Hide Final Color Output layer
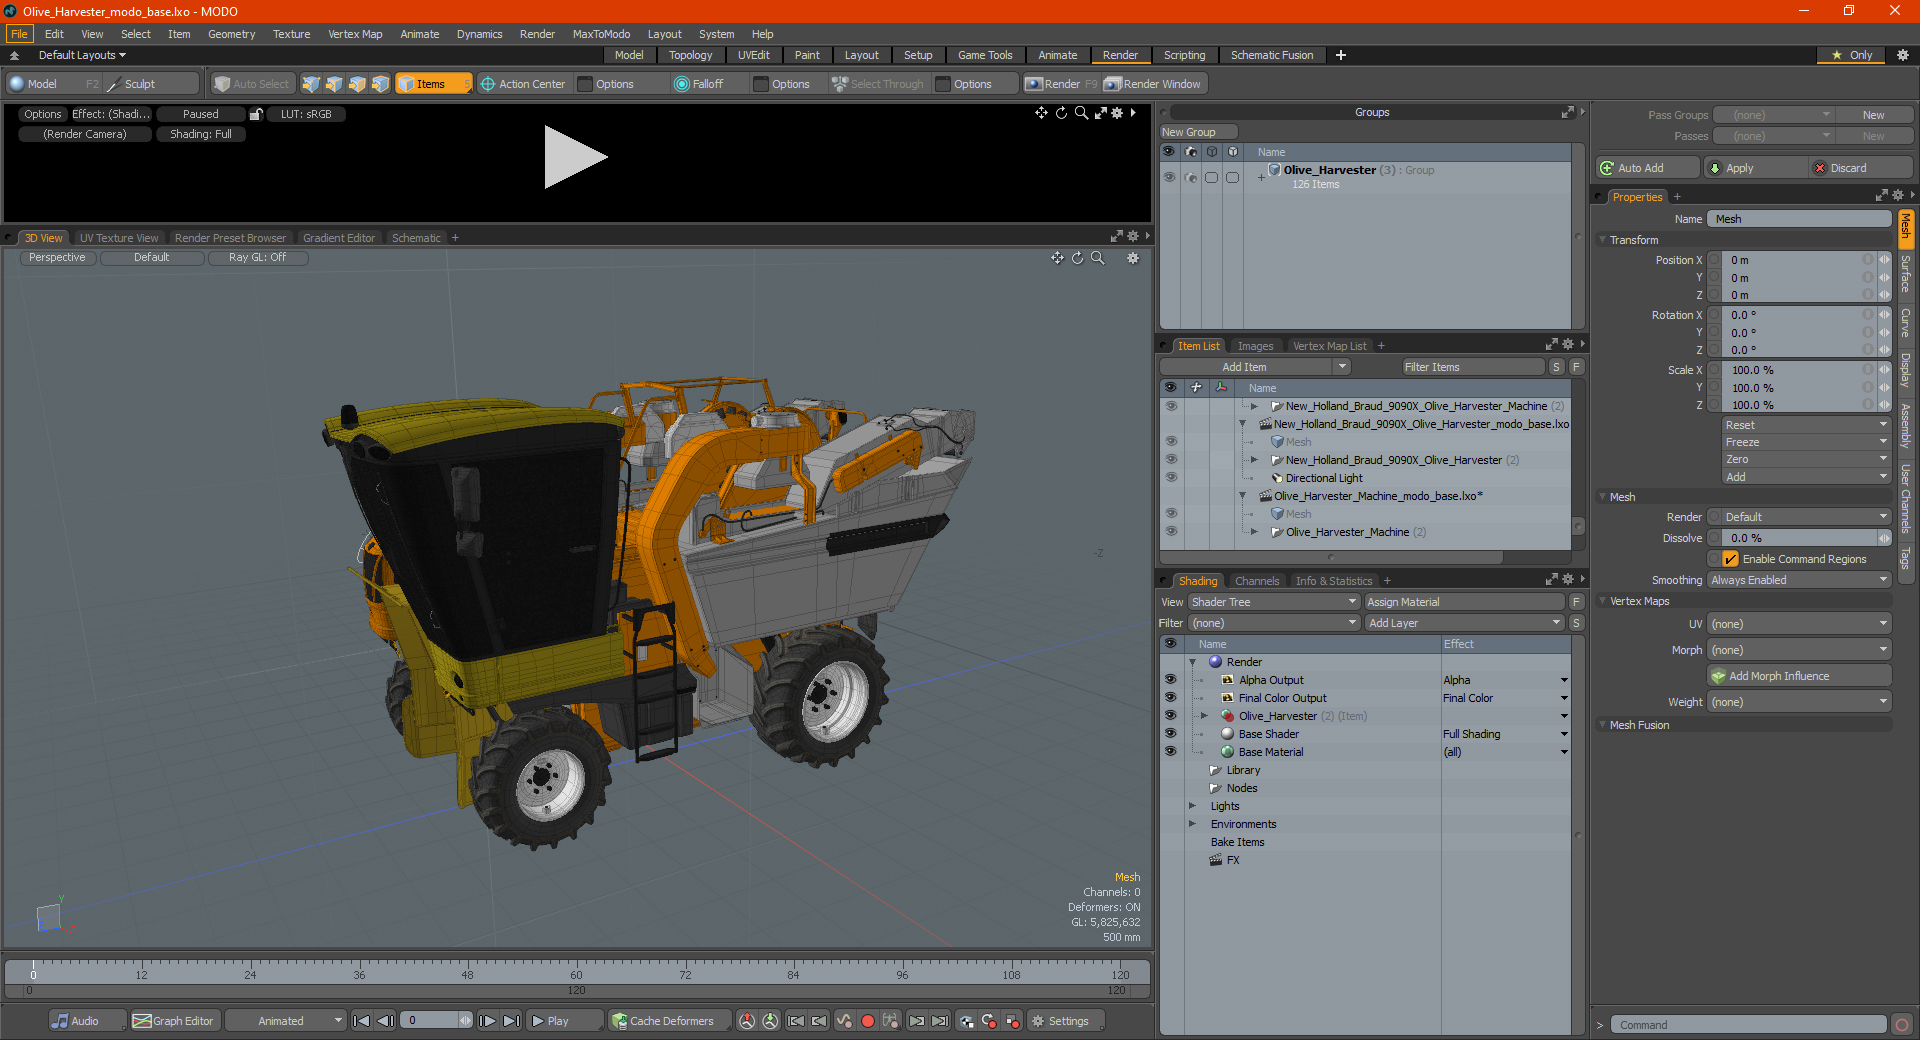The image size is (1920, 1040). tap(1170, 698)
